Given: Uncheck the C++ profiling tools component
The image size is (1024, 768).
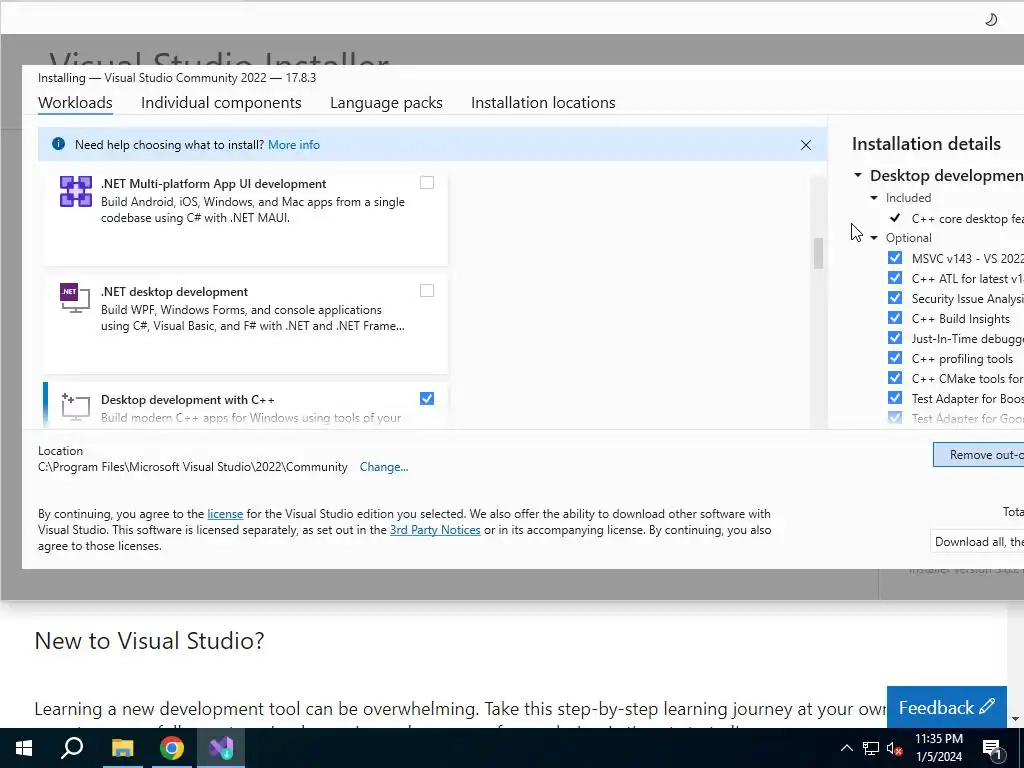Looking at the screenshot, I should (x=895, y=358).
